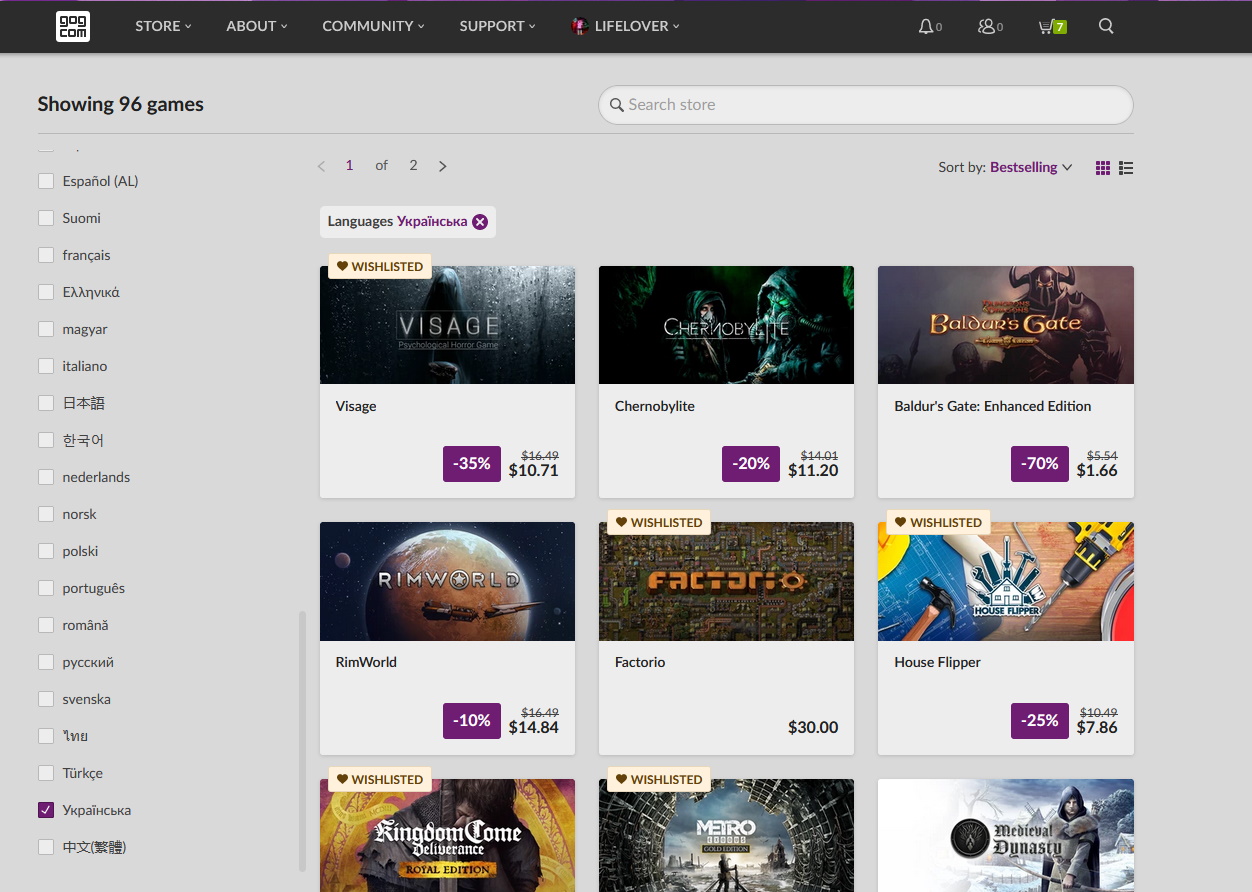Tick the Ελληνικά language checkbox
The image size is (1252, 892).
pyautogui.click(x=46, y=292)
